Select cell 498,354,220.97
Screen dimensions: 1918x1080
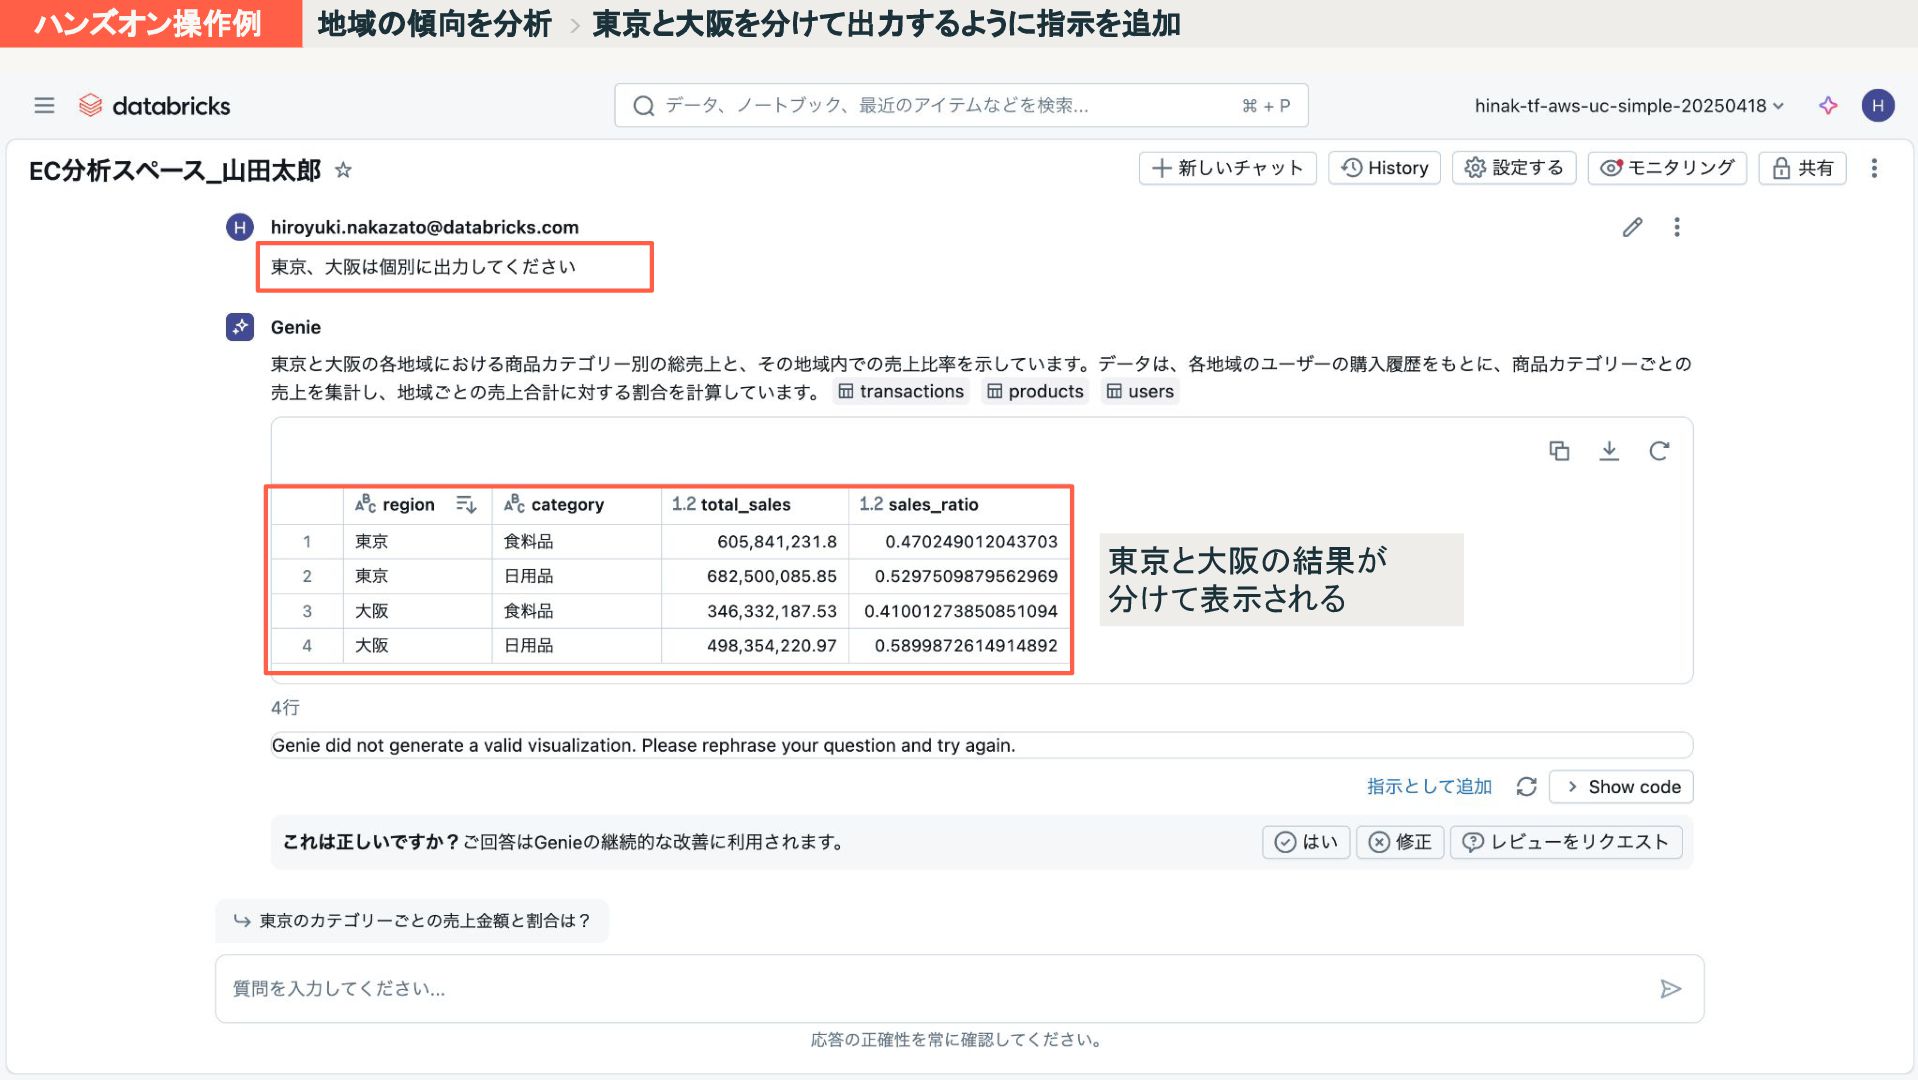point(754,646)
